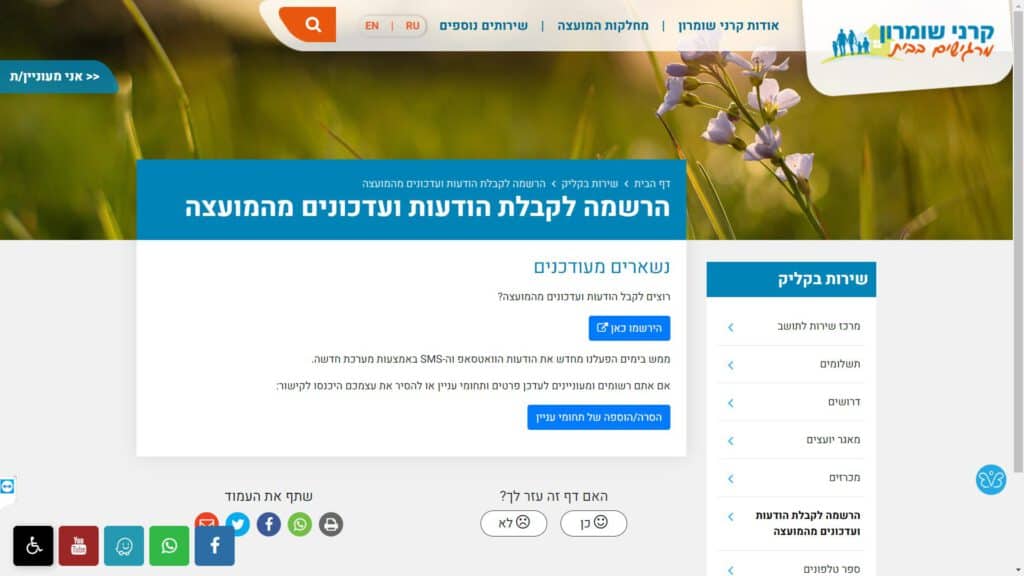
Task: Open the אודות קרני שומרון menu
Action: (729, 26)
